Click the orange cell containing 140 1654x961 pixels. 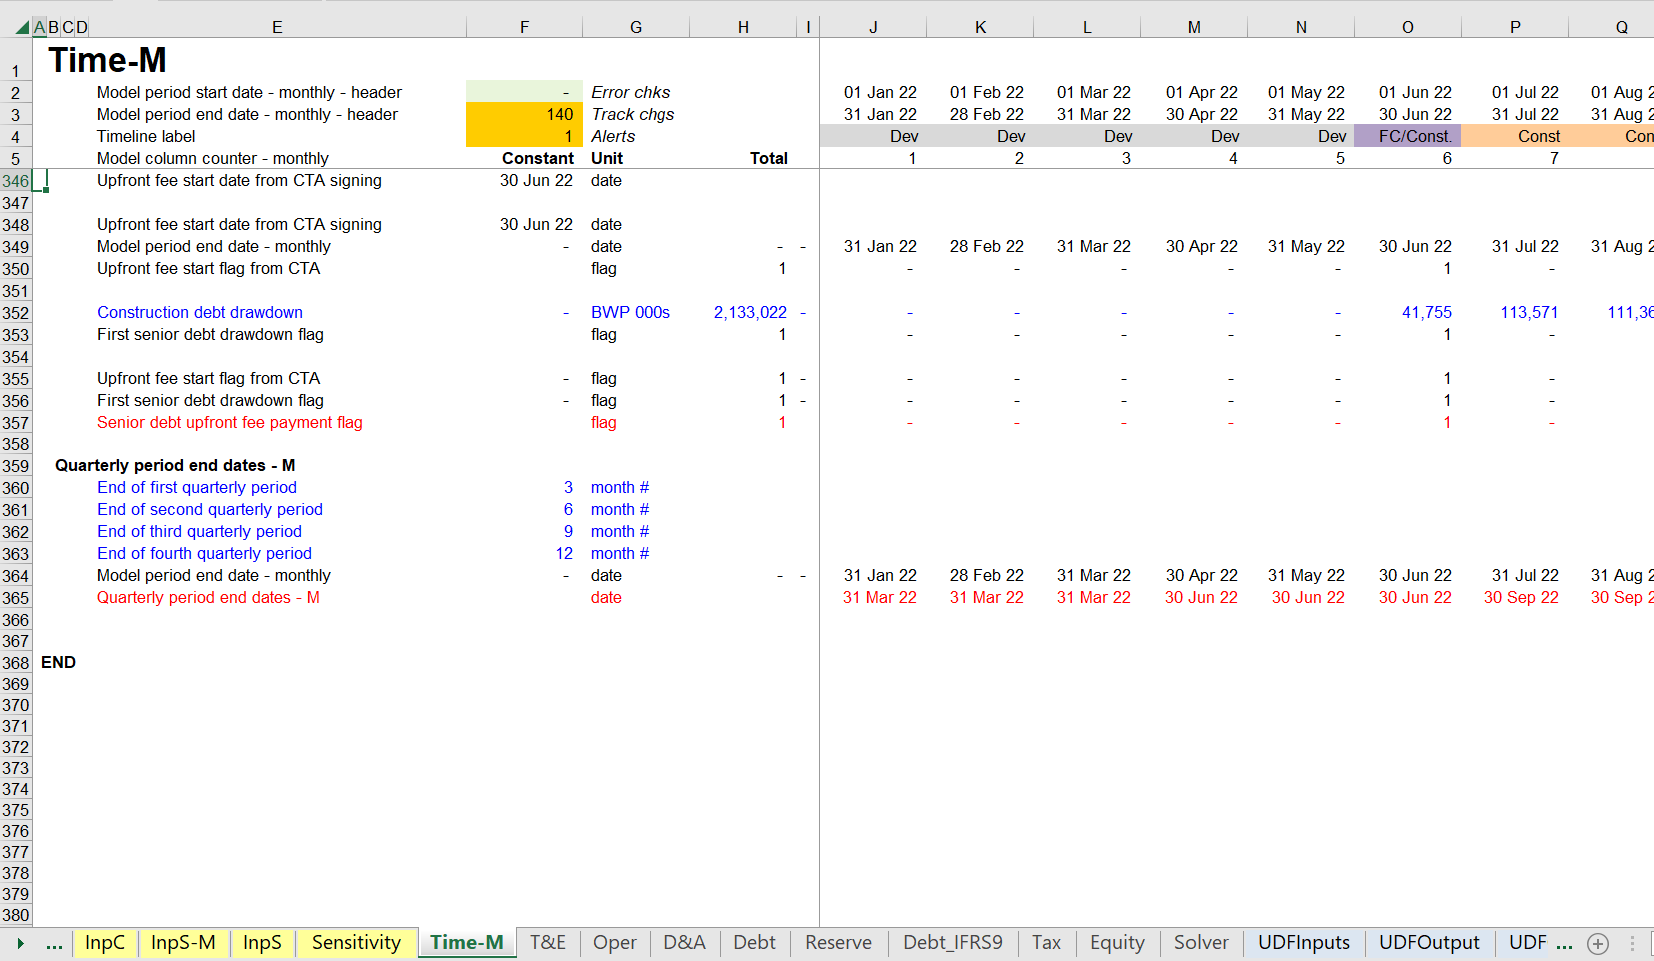[x=524, y=114]
